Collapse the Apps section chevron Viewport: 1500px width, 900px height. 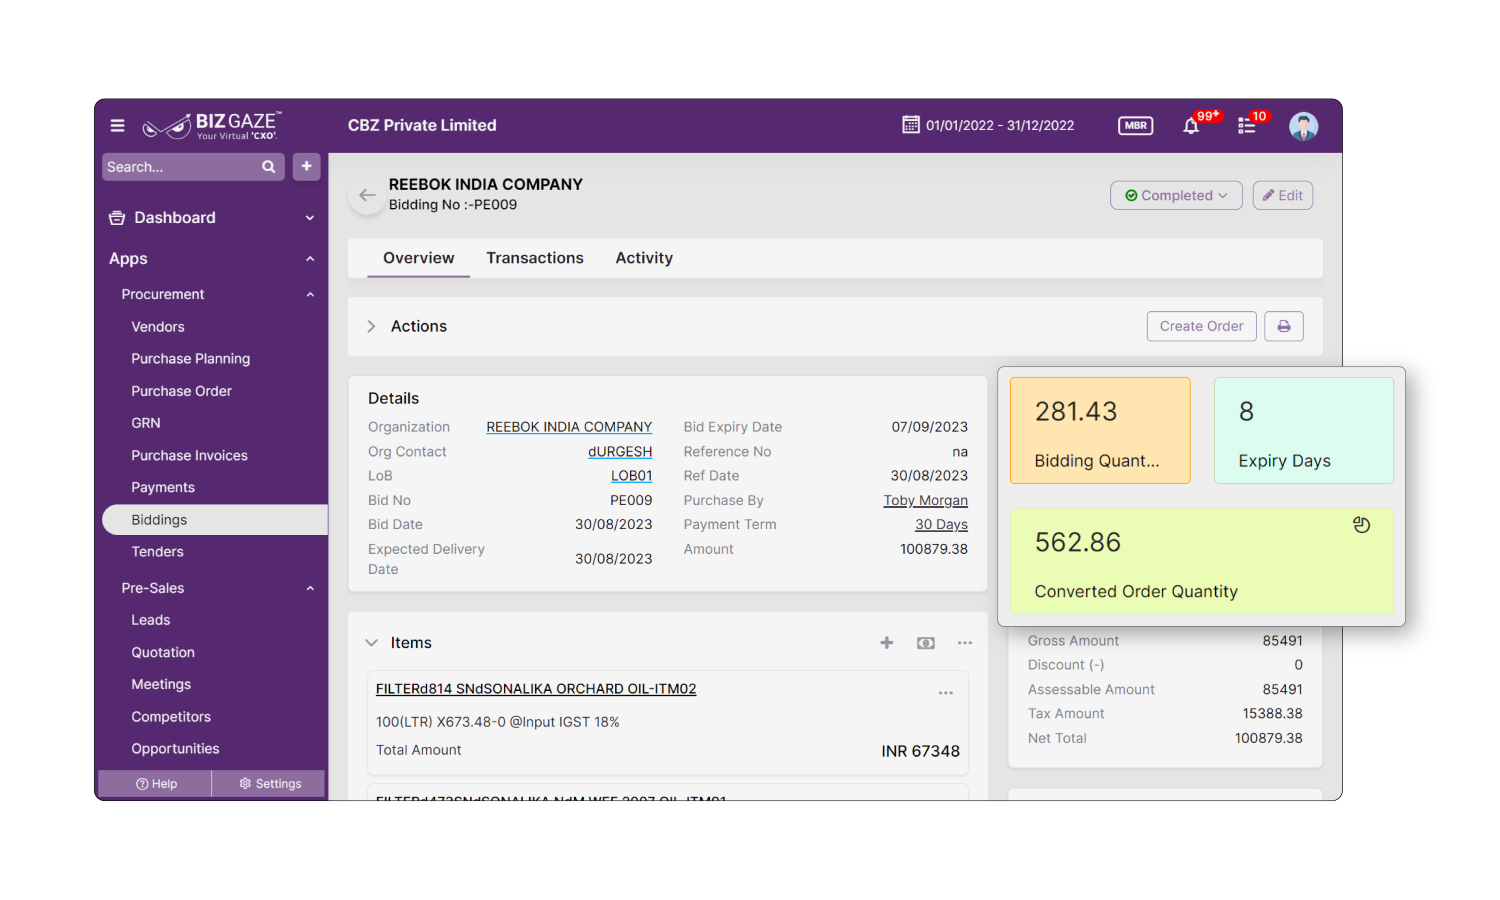pos(310,259)
